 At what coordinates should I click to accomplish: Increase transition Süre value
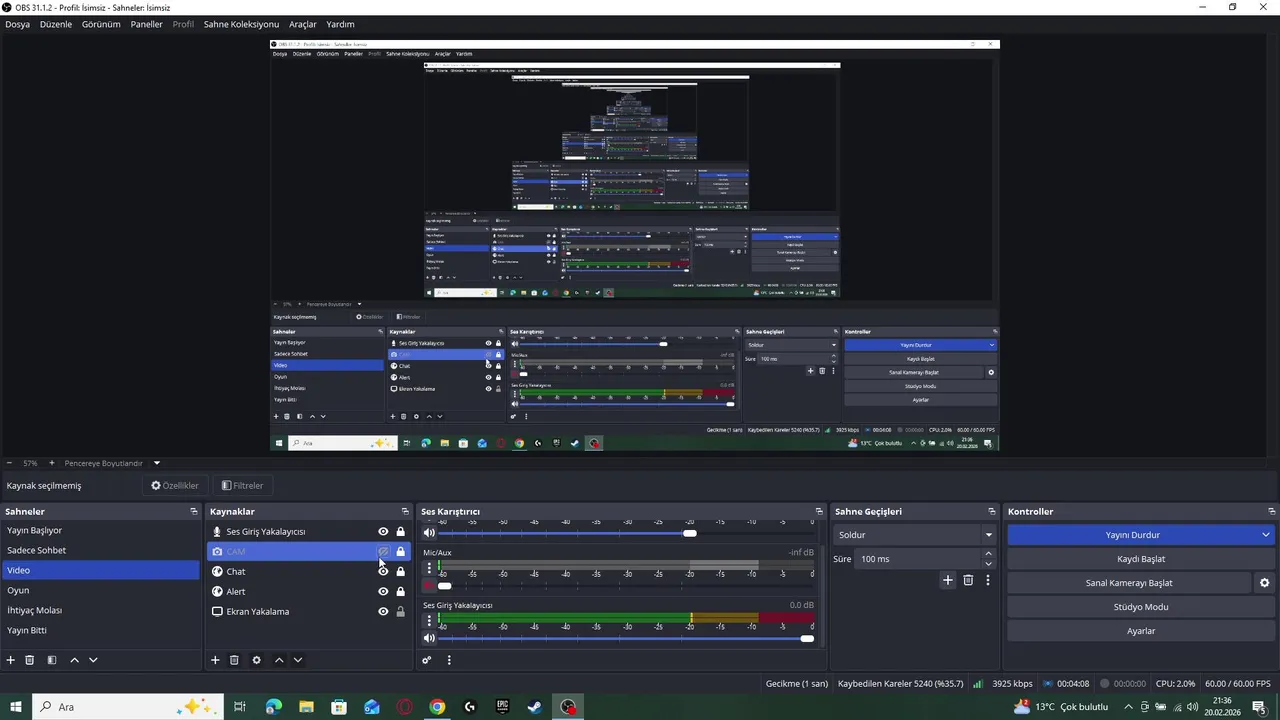coord(988,554)
